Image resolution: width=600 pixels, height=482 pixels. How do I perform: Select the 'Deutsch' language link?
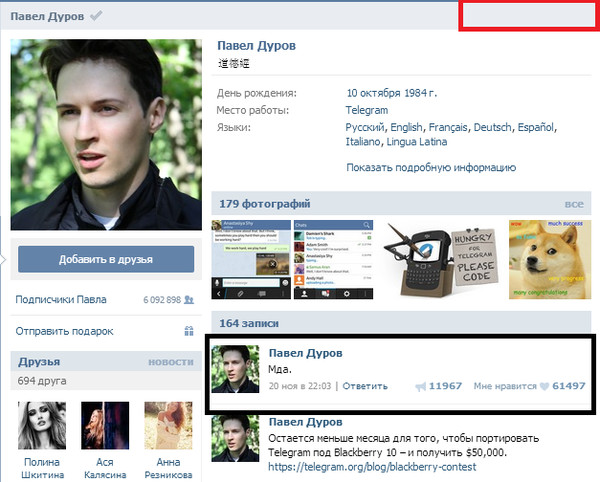pos(492,127)
